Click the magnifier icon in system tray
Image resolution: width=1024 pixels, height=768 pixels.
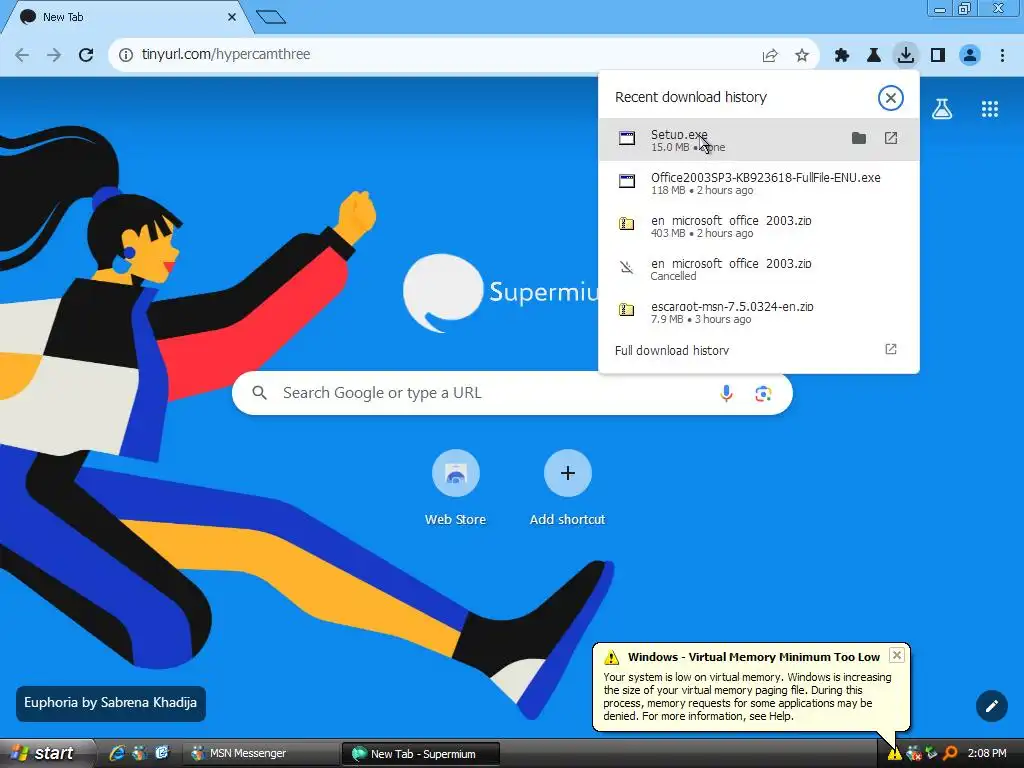tap(950, 754)
